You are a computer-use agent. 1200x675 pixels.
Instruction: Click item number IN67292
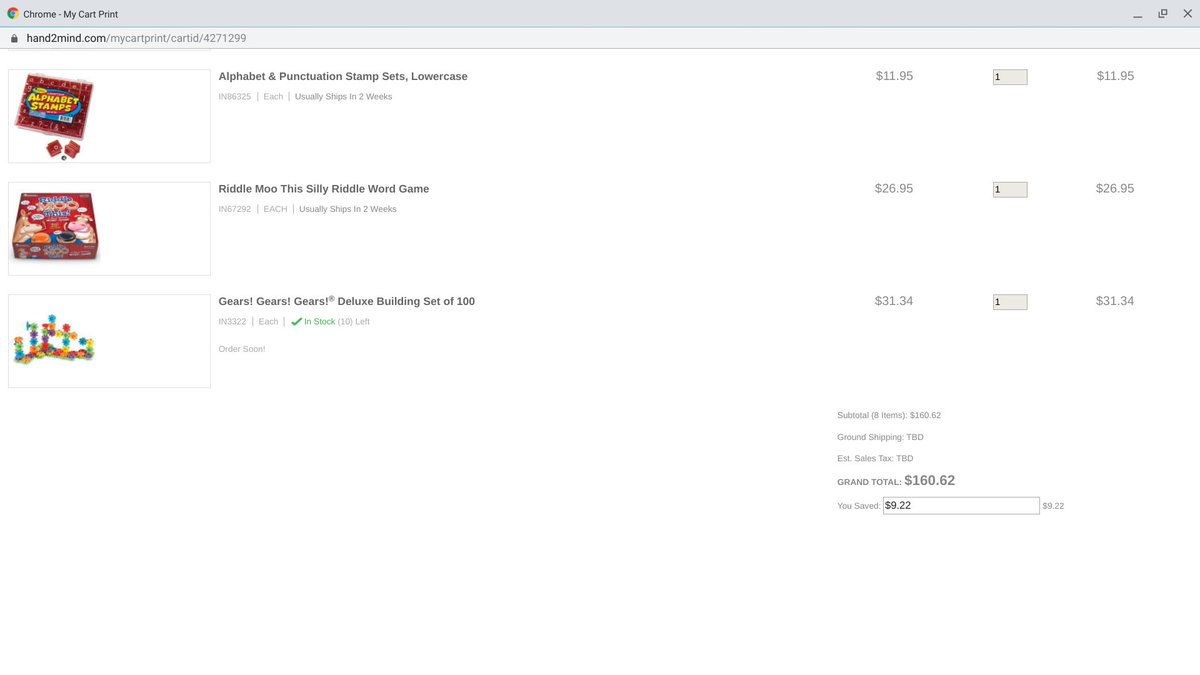click(234, 208)
